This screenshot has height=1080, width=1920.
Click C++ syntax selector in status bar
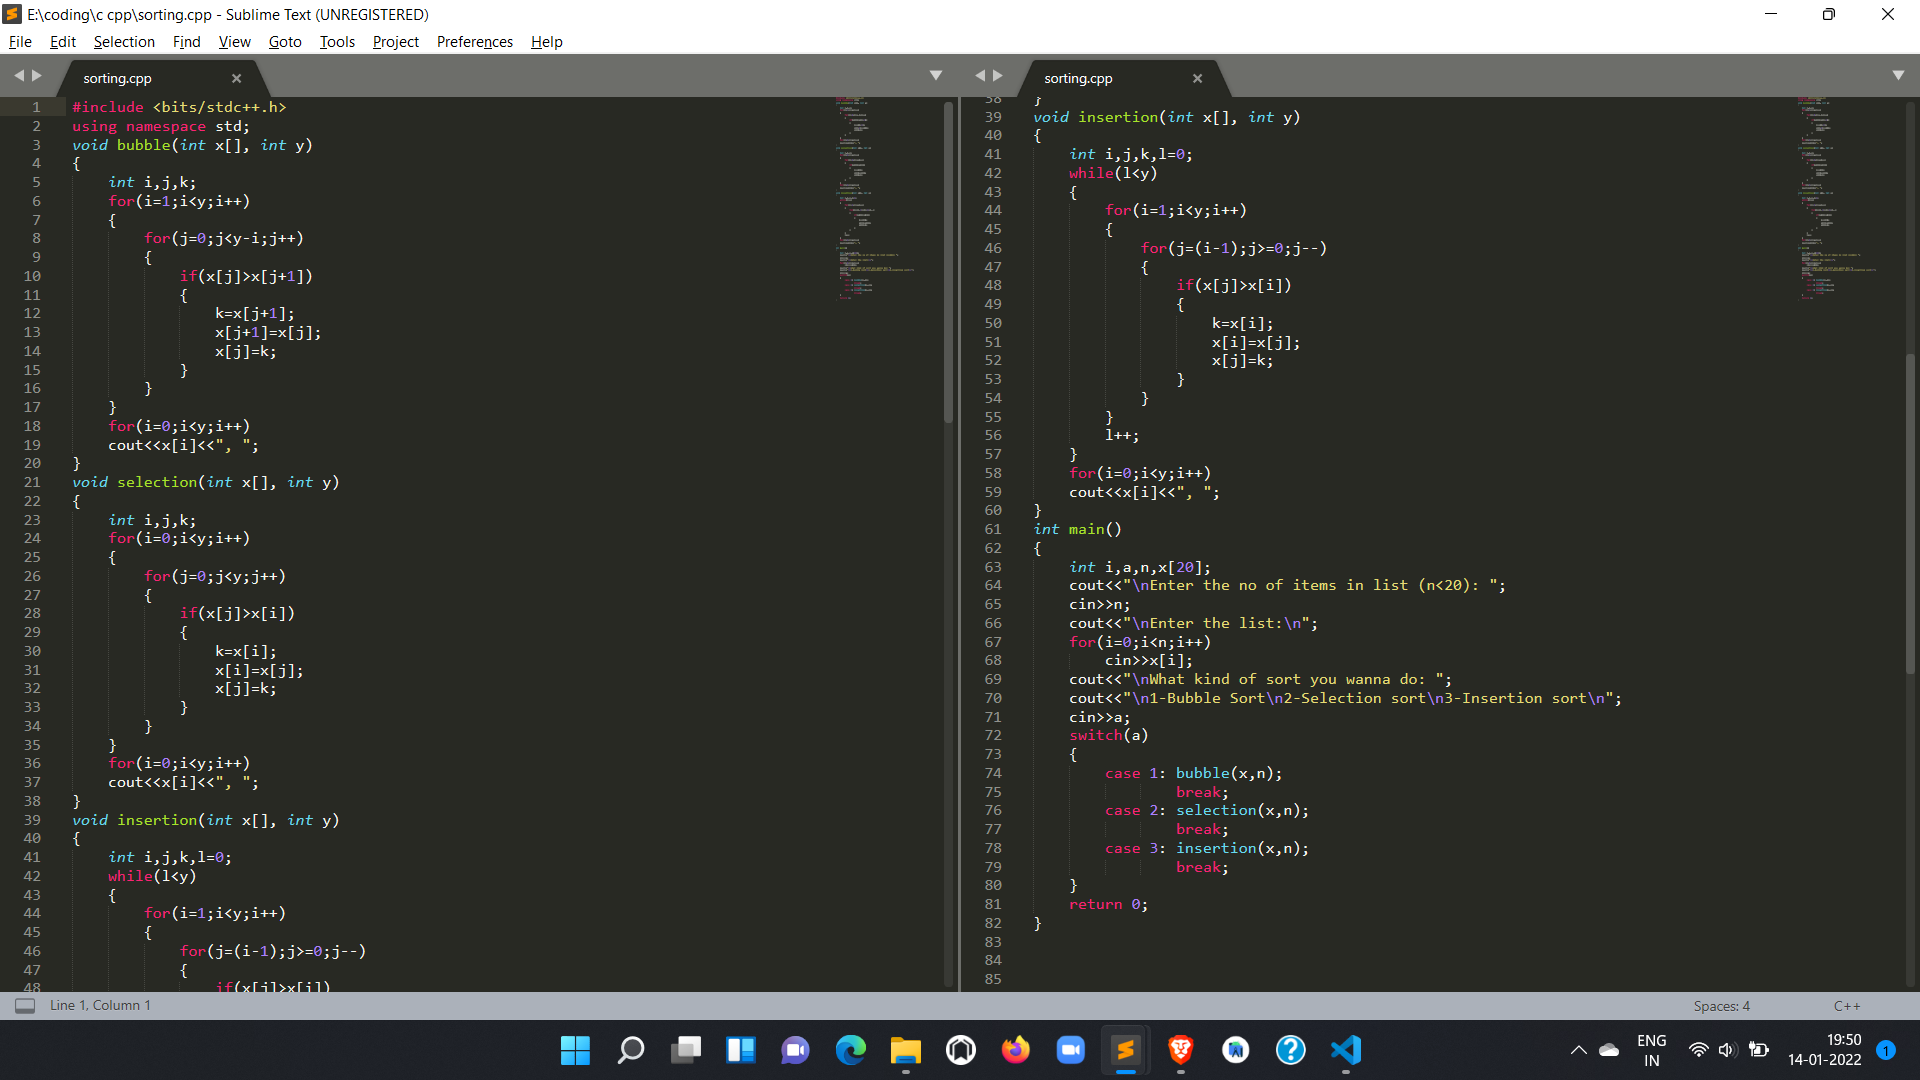(1846, 1006)
